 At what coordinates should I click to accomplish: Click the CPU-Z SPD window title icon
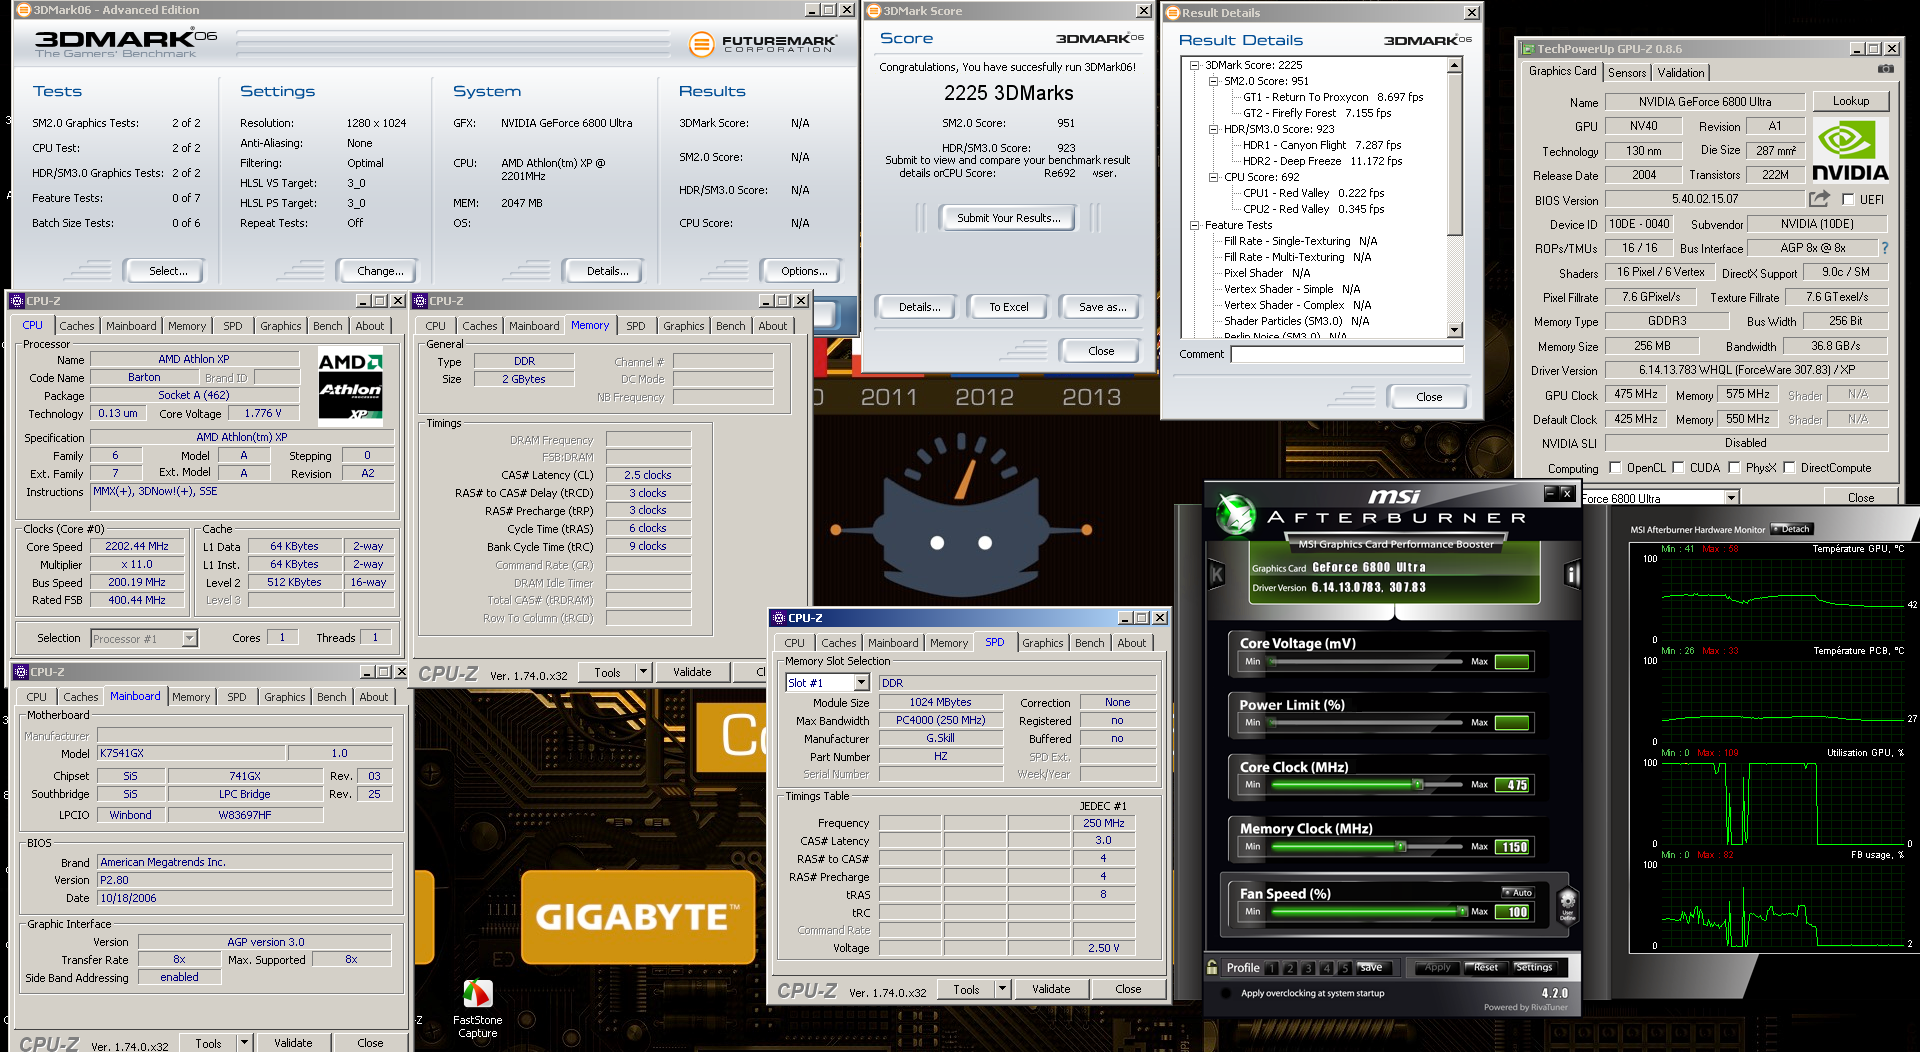point(779,618)
